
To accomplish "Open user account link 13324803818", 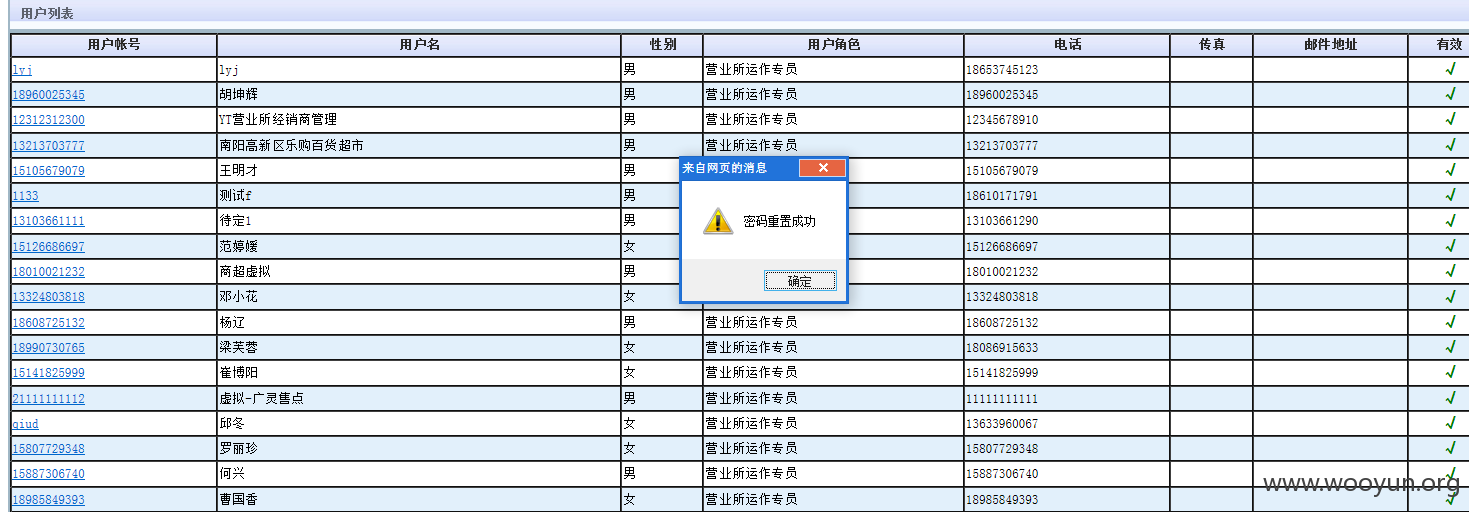I will 48,297.
